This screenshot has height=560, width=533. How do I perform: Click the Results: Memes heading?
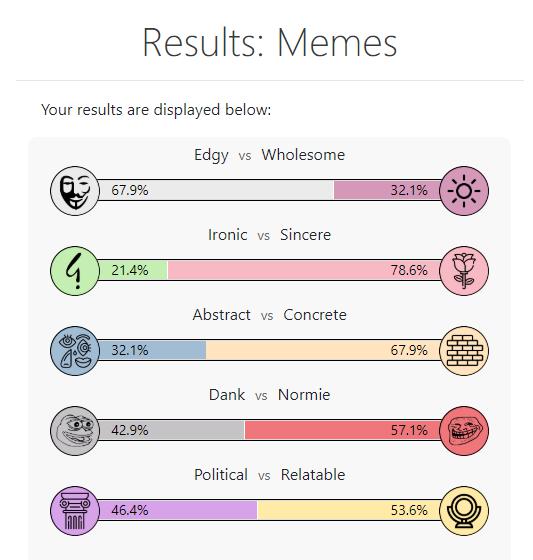[270, 42]
